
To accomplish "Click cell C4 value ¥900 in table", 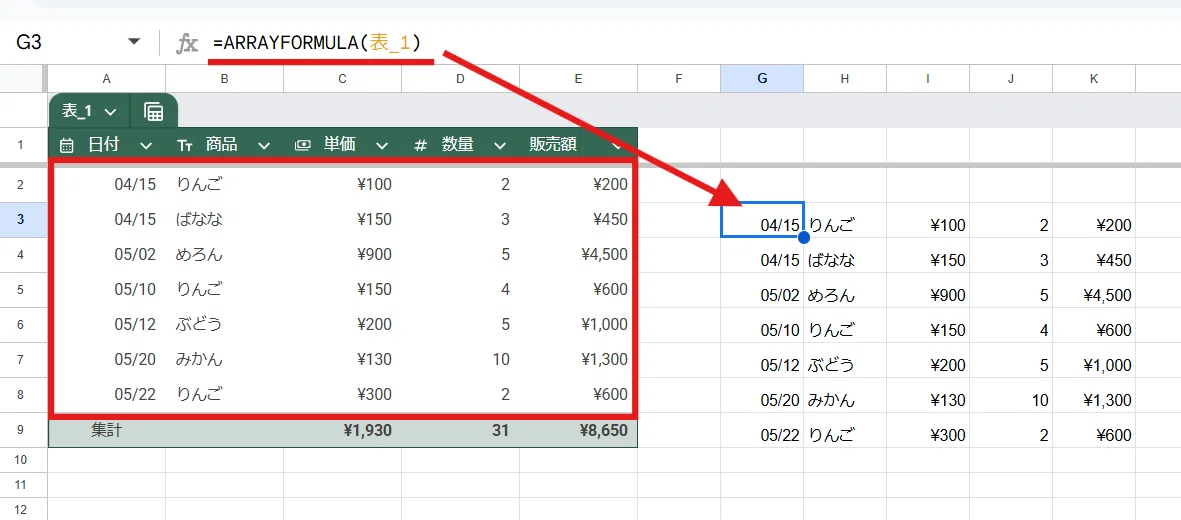I will (343, 254).
